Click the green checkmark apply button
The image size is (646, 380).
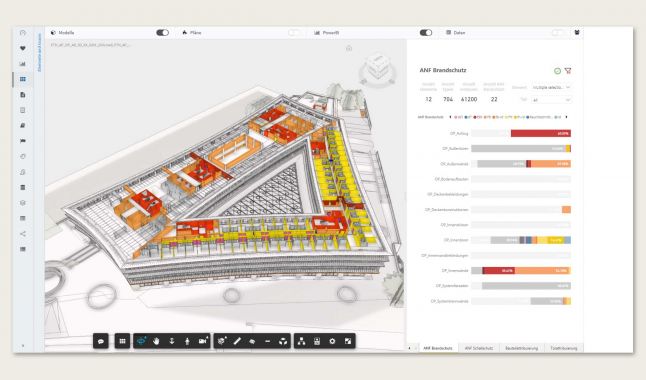557,71
